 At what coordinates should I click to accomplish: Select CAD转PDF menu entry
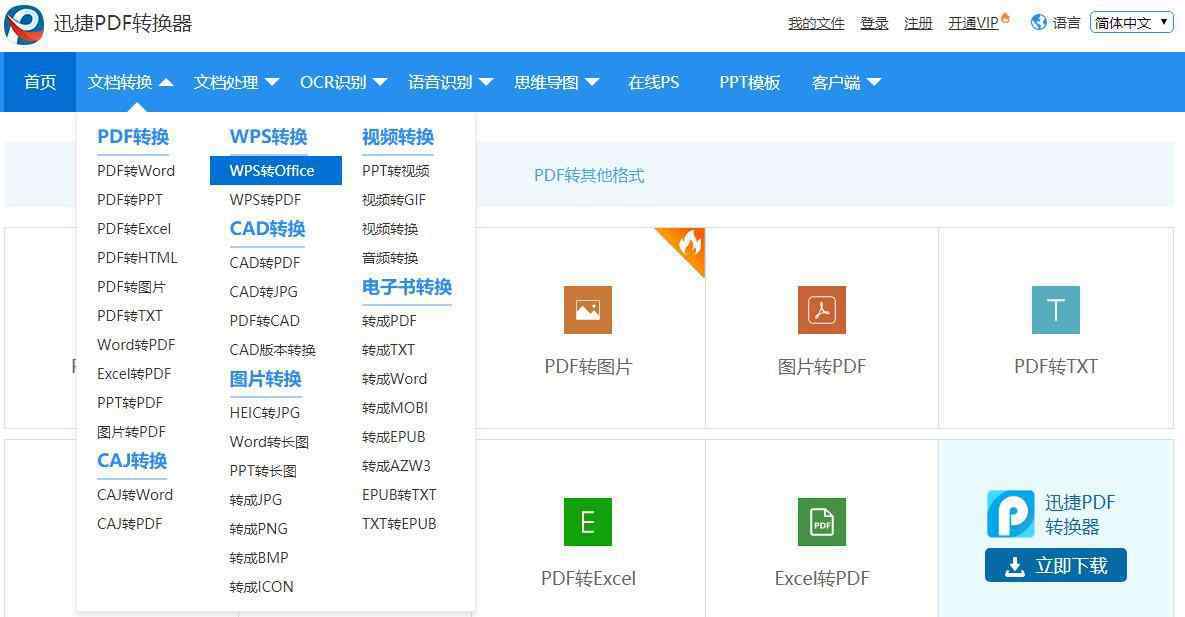(265, 262)
